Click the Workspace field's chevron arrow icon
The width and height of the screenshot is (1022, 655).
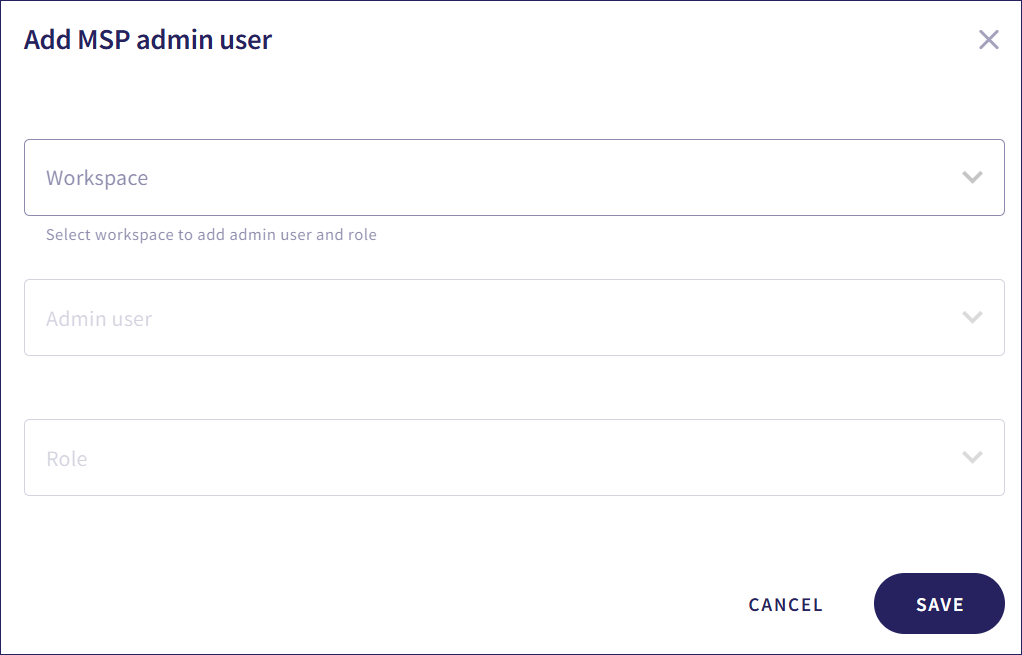(x=972, y=178)
